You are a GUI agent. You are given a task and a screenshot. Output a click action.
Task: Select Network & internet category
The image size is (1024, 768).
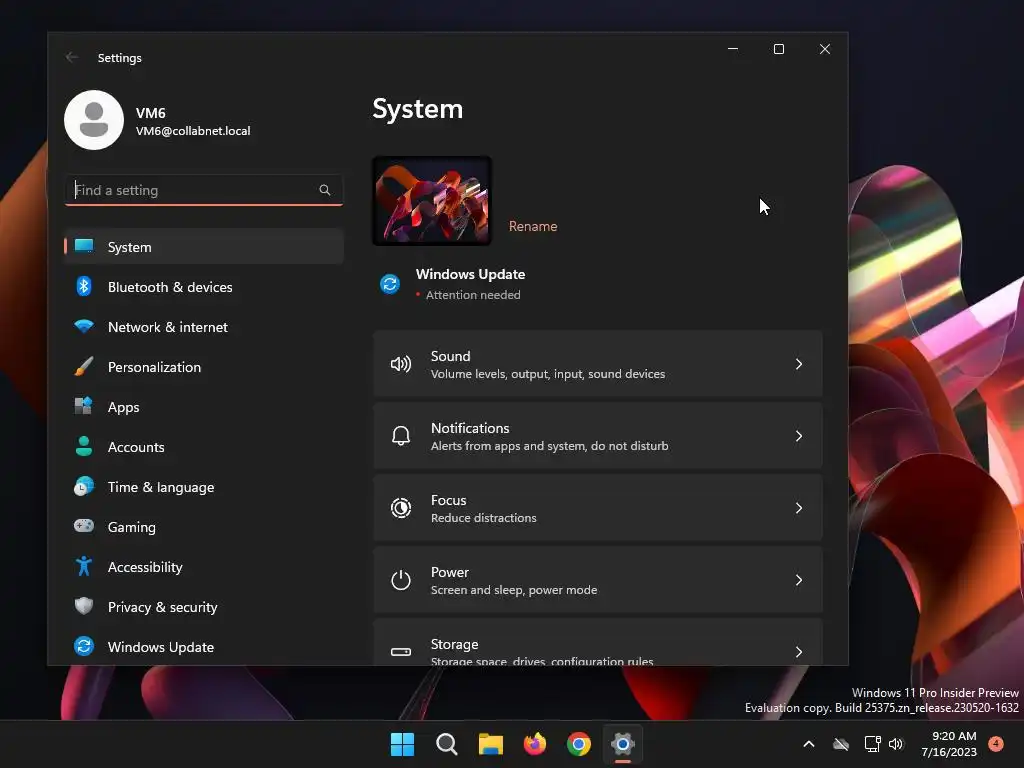204,327
